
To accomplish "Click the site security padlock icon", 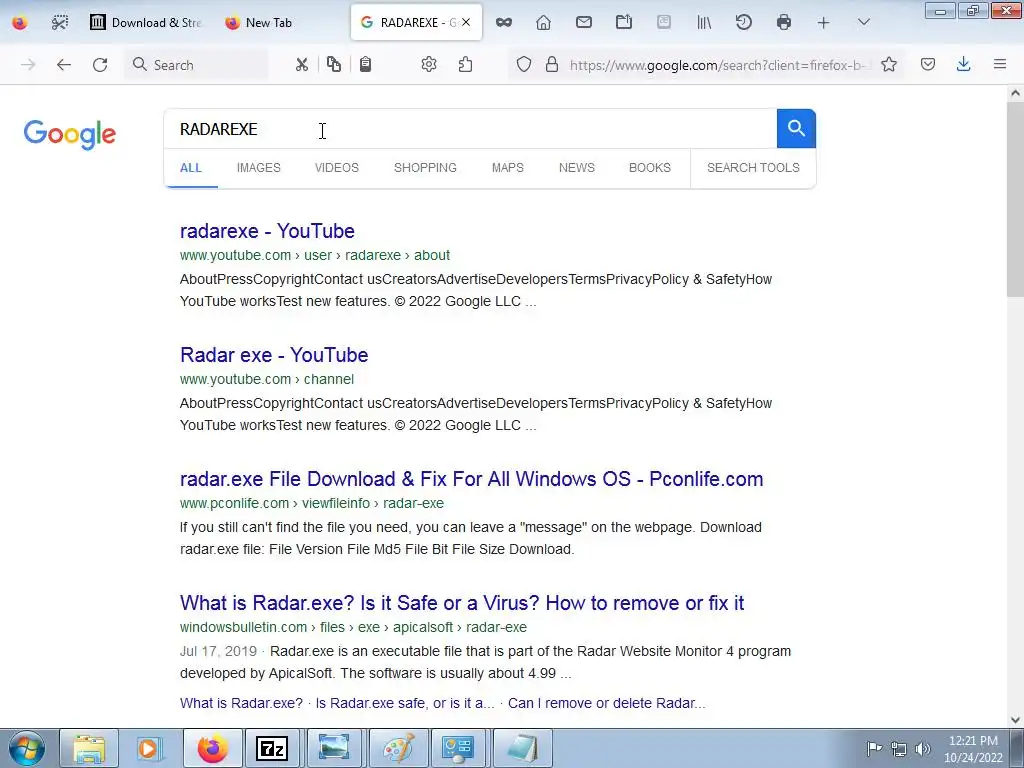I will [552, 64].
